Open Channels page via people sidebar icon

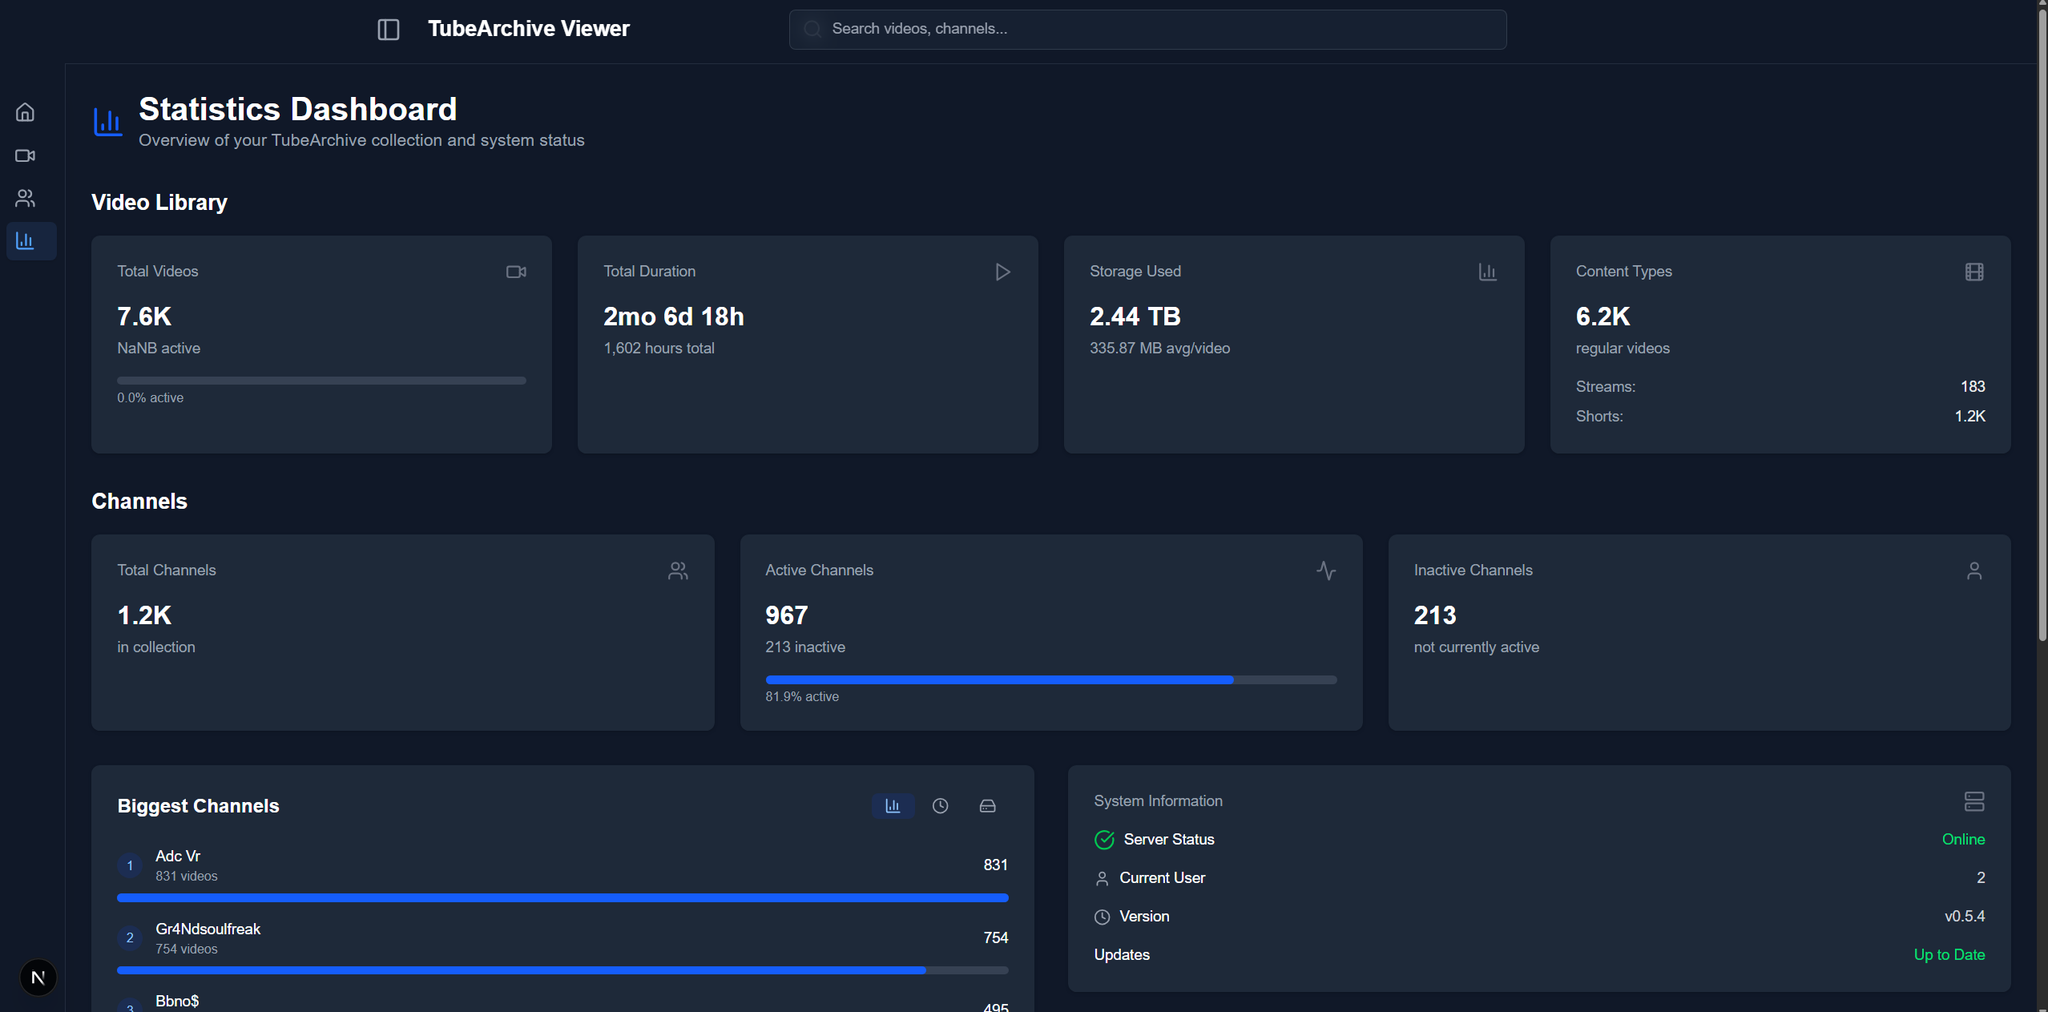[x=25, y=198]
